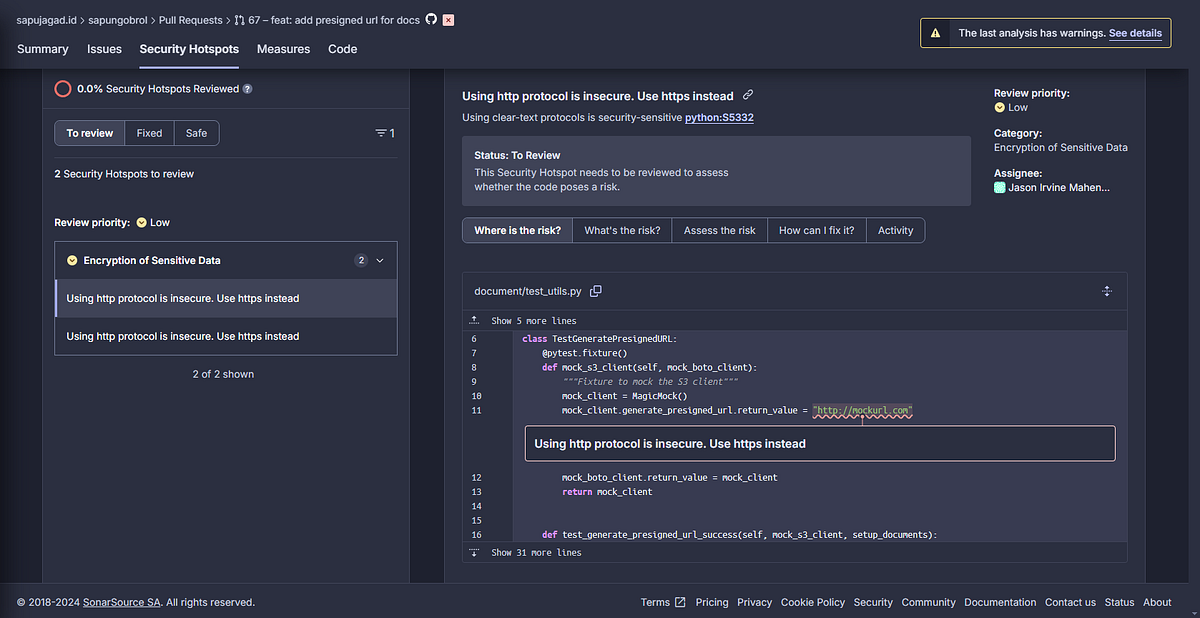Open the How can I fix it? tab
1200x618 pixels.
(x=816, y=230)
